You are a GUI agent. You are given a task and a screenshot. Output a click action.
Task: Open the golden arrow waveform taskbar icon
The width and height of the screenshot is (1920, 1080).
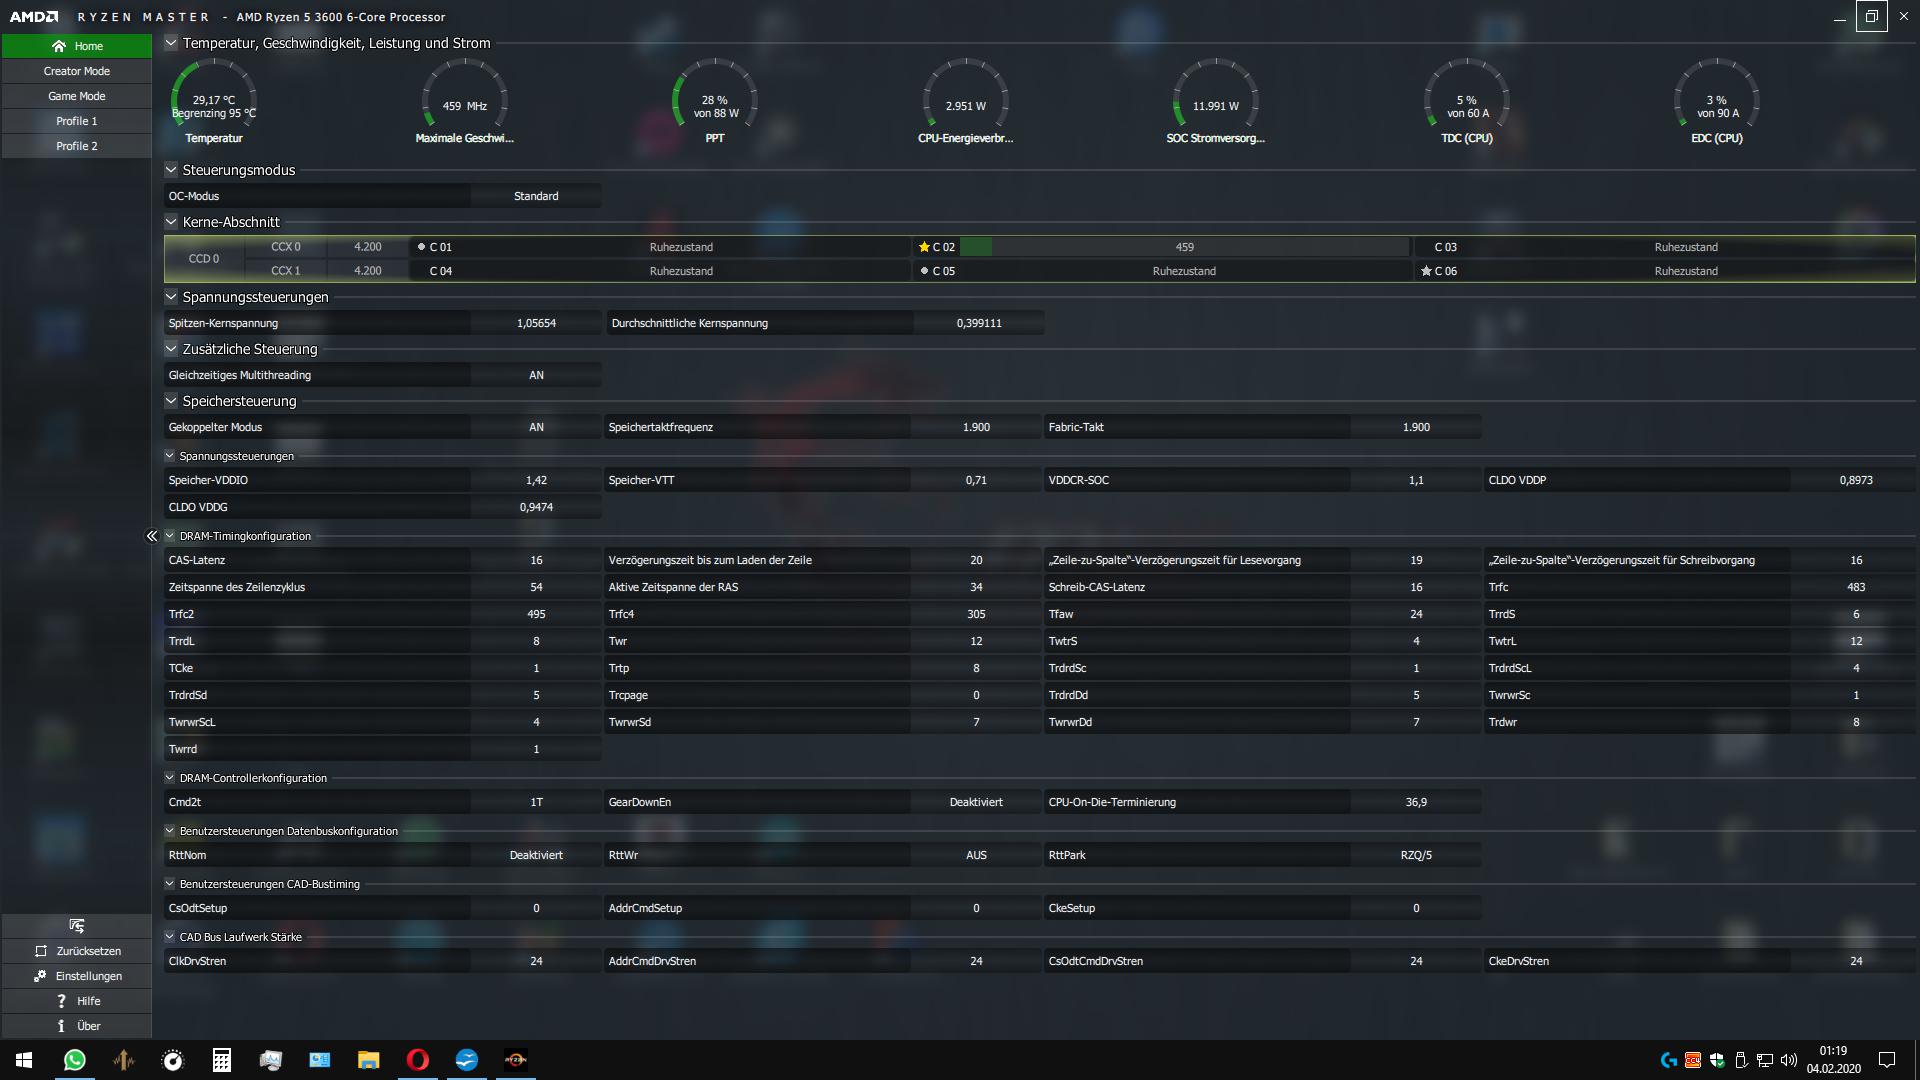pyautogui.click(x=124, y=1060)
